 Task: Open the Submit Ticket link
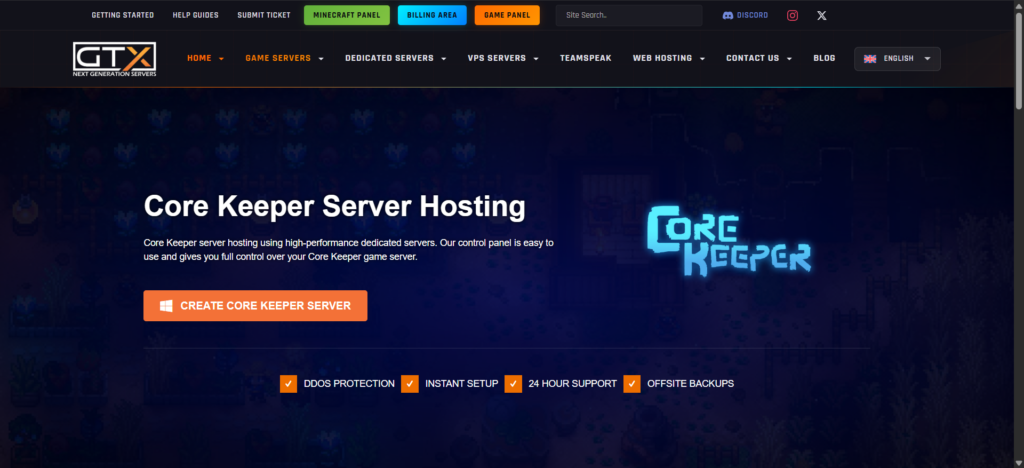pos(264,15)
